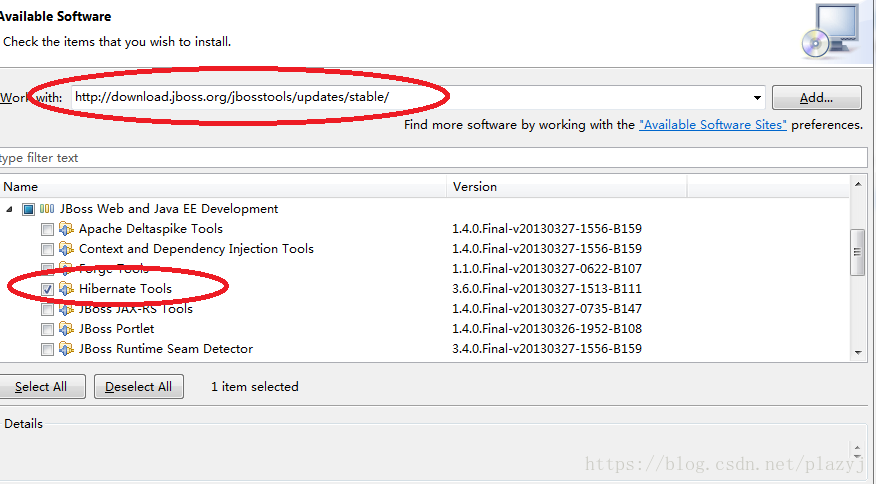
Task: Click version 3.4.0.Final-v20130327-1556-B159
Action: pos(547,349)
